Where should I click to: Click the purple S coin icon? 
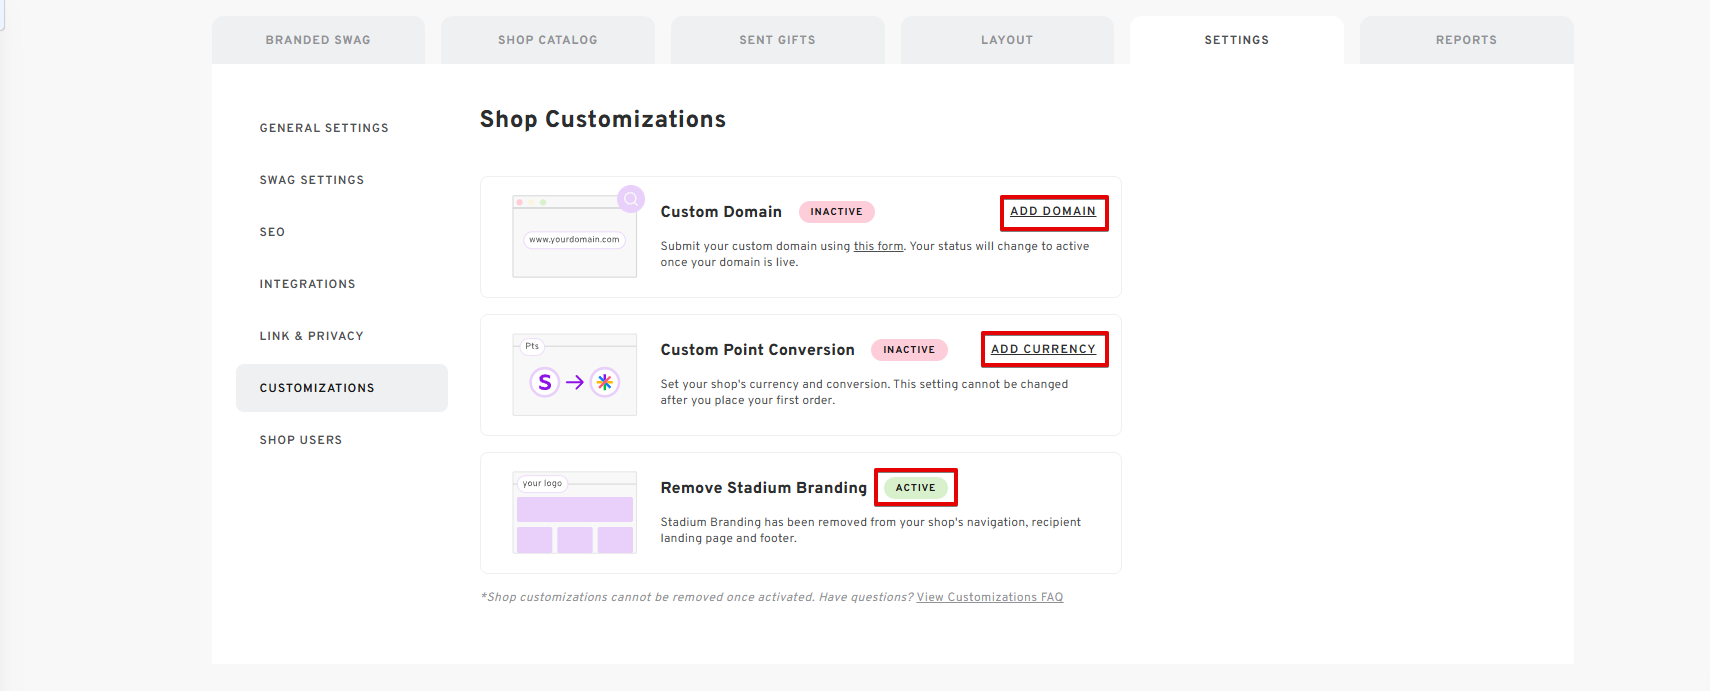click(545, 382)
